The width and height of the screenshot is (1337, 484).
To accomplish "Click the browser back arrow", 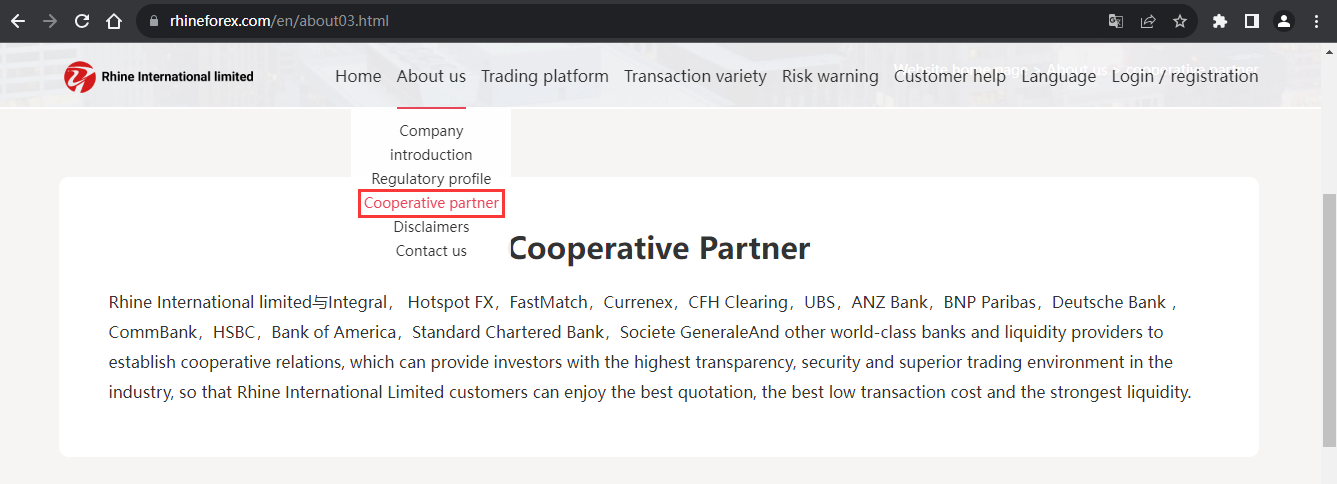I will tap(18, 21).
